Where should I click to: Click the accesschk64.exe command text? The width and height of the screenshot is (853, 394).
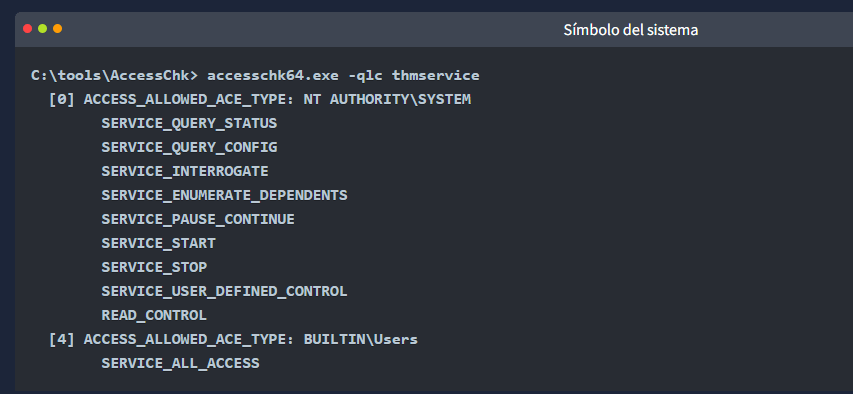click(273, 76)
